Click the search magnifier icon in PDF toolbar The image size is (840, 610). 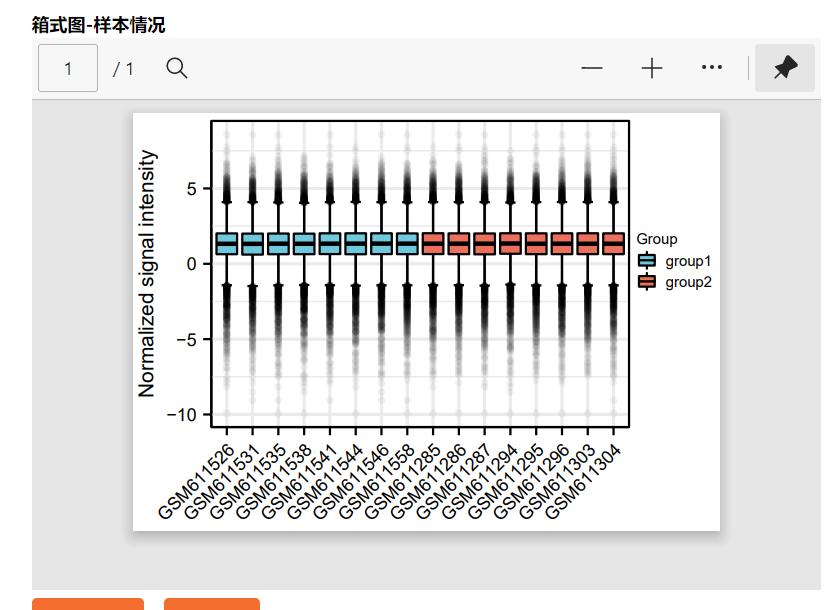point(176,69)
